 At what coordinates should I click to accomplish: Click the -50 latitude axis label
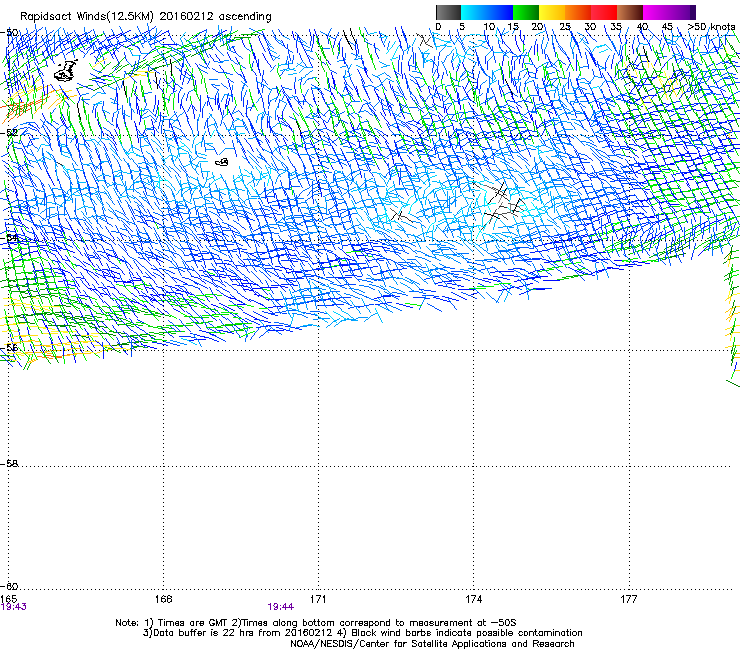pyautogui.click(x=9, y=33)
